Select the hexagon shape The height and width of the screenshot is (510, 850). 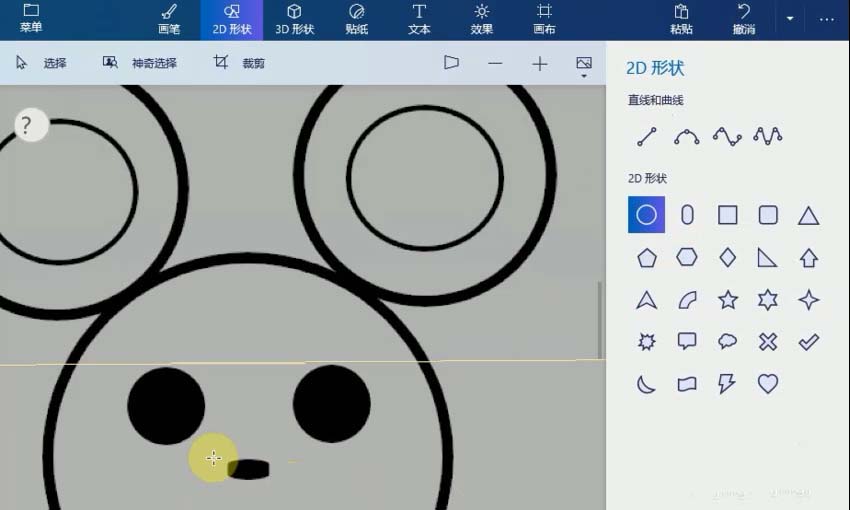click(x=687, y=257)
